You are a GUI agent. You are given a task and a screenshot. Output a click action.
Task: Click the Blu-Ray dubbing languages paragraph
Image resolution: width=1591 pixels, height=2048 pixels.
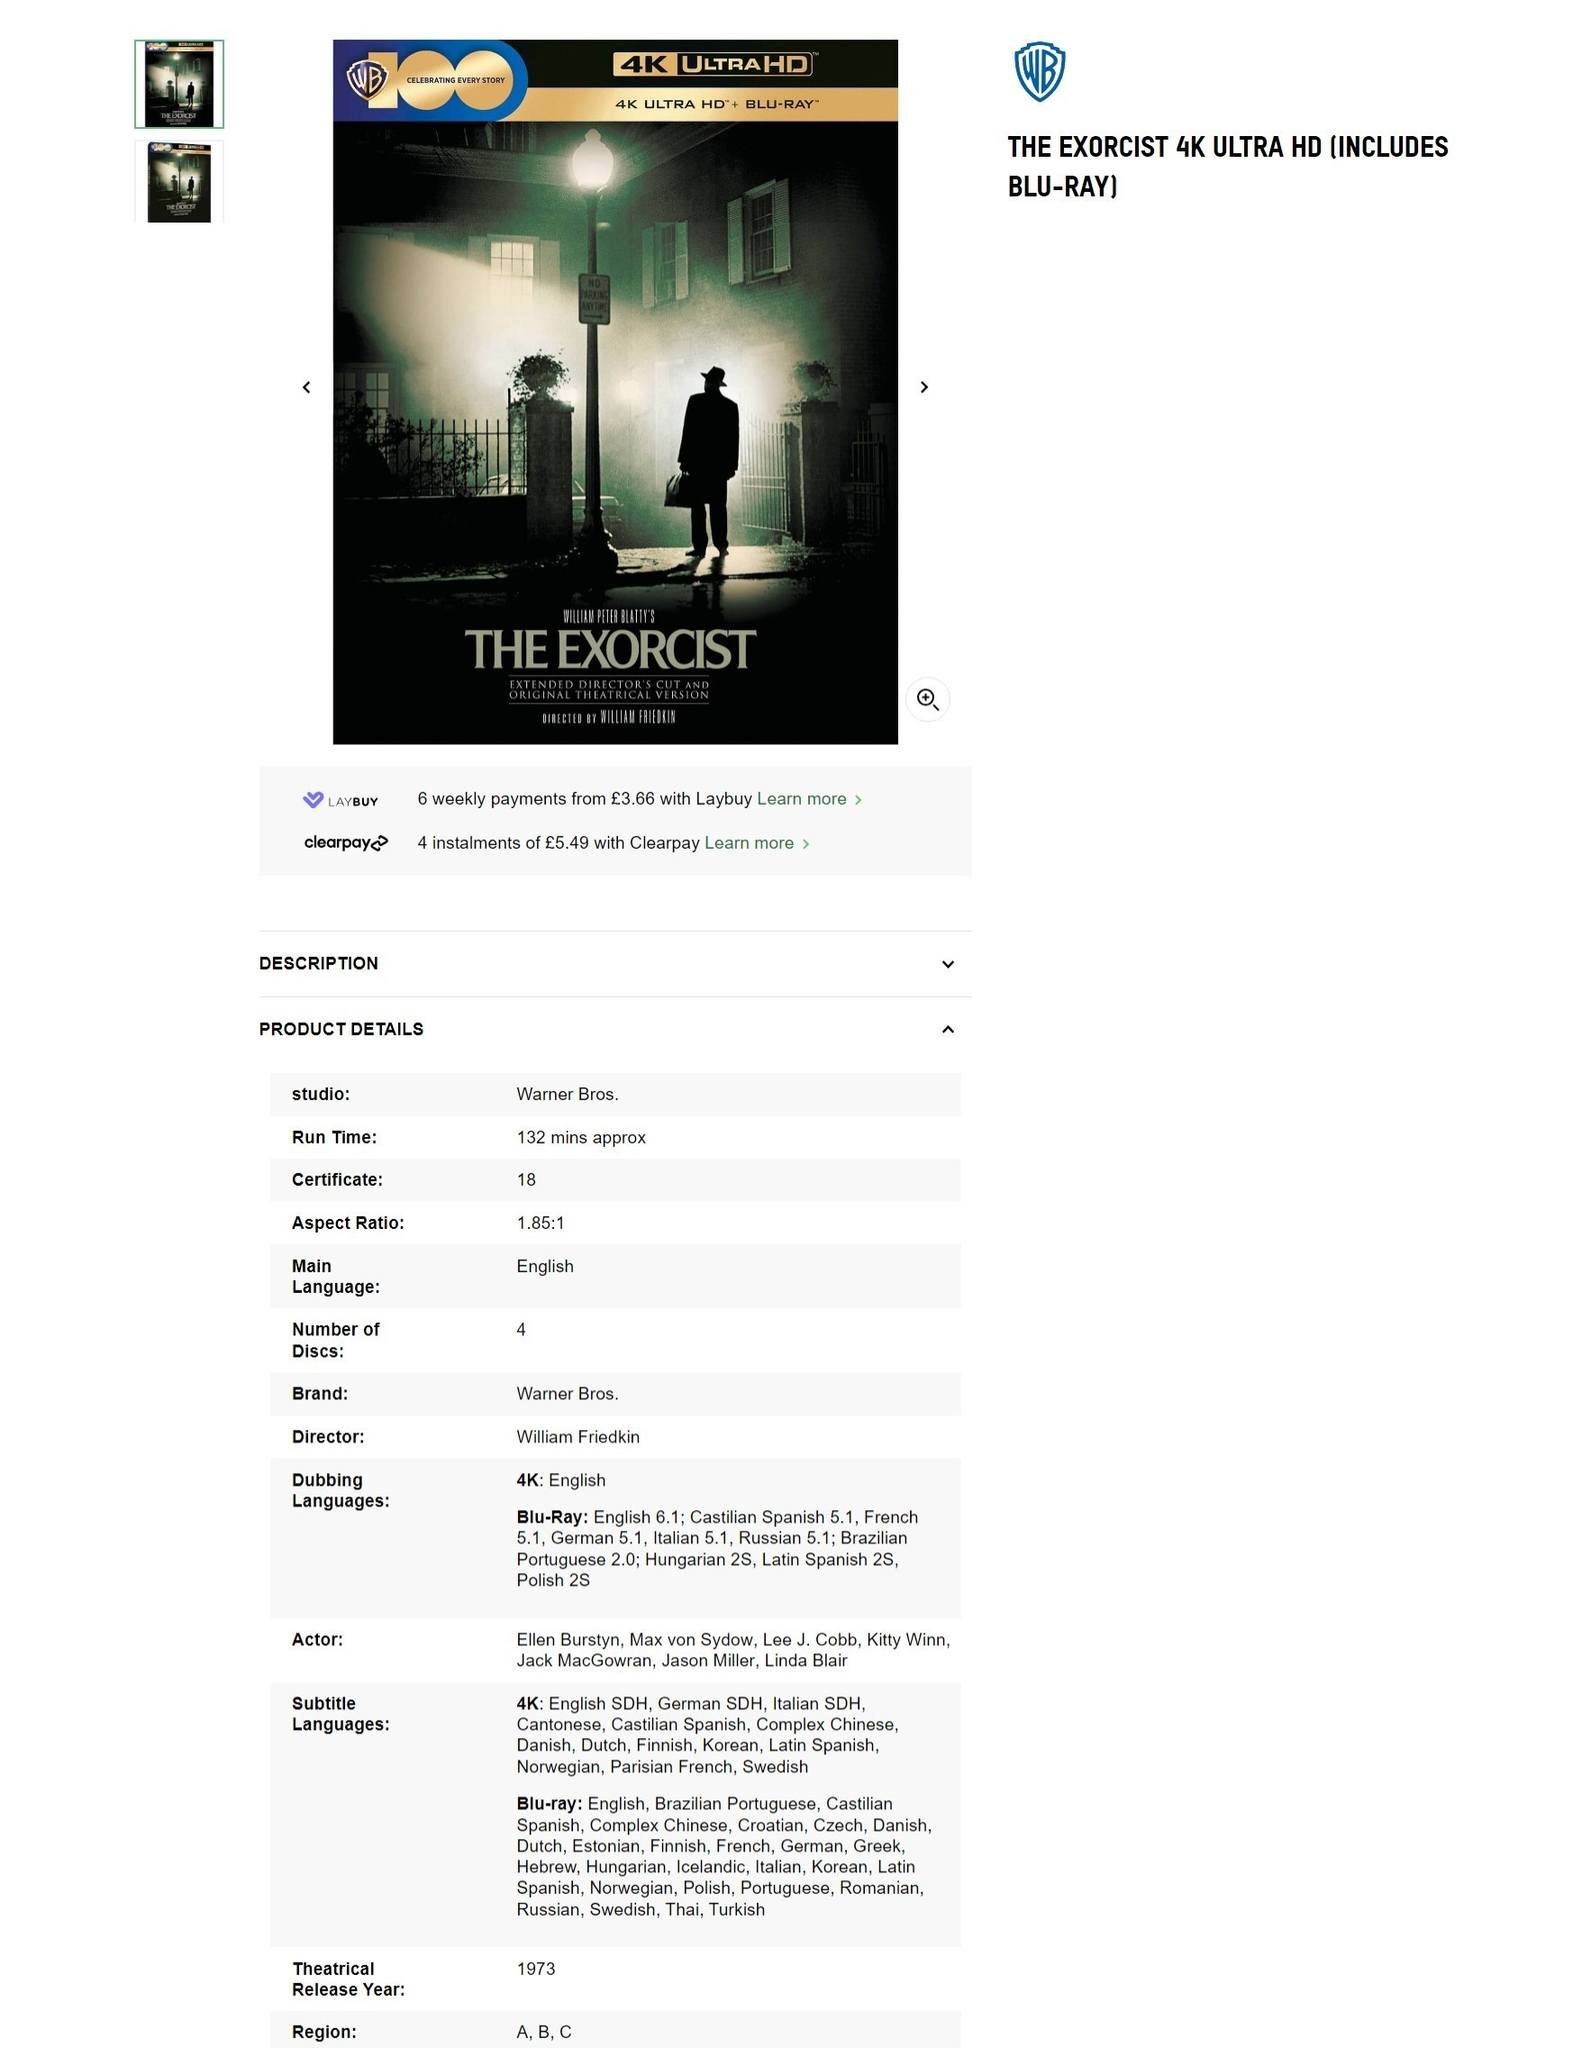click(x=718, y=1549)
